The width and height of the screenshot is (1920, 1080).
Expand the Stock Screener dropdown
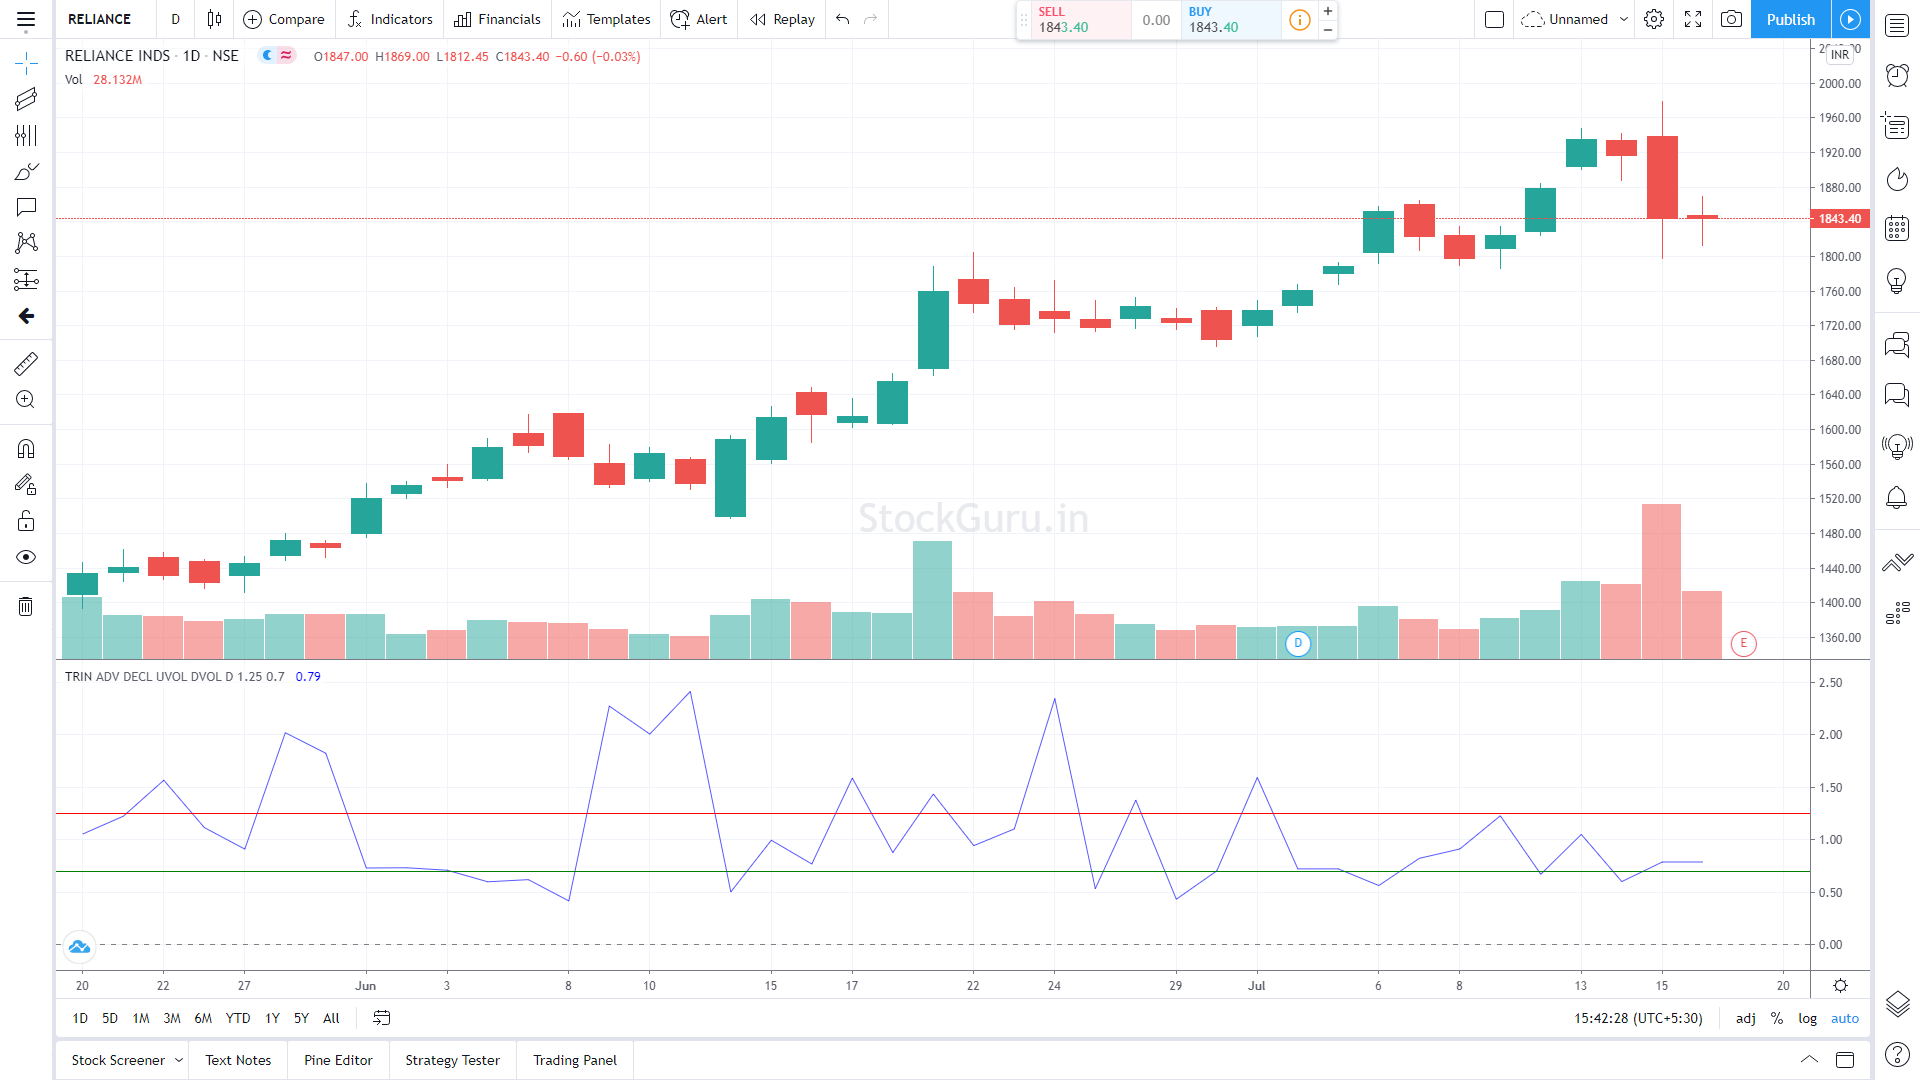(x=179, y=1060)
